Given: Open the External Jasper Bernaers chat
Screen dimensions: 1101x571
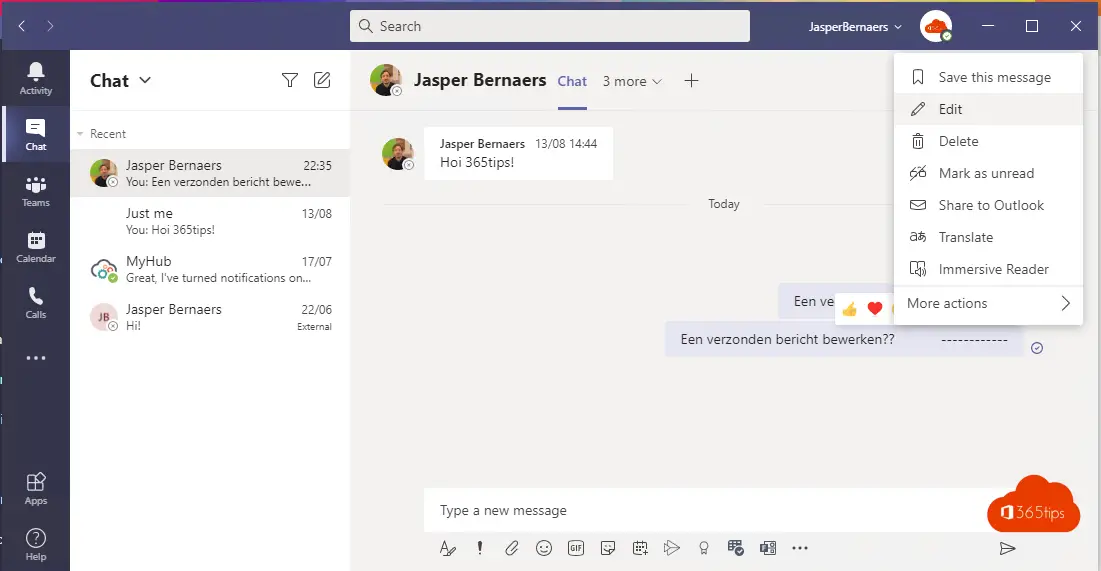Looking at the screenshot, I should pos(211,317).
